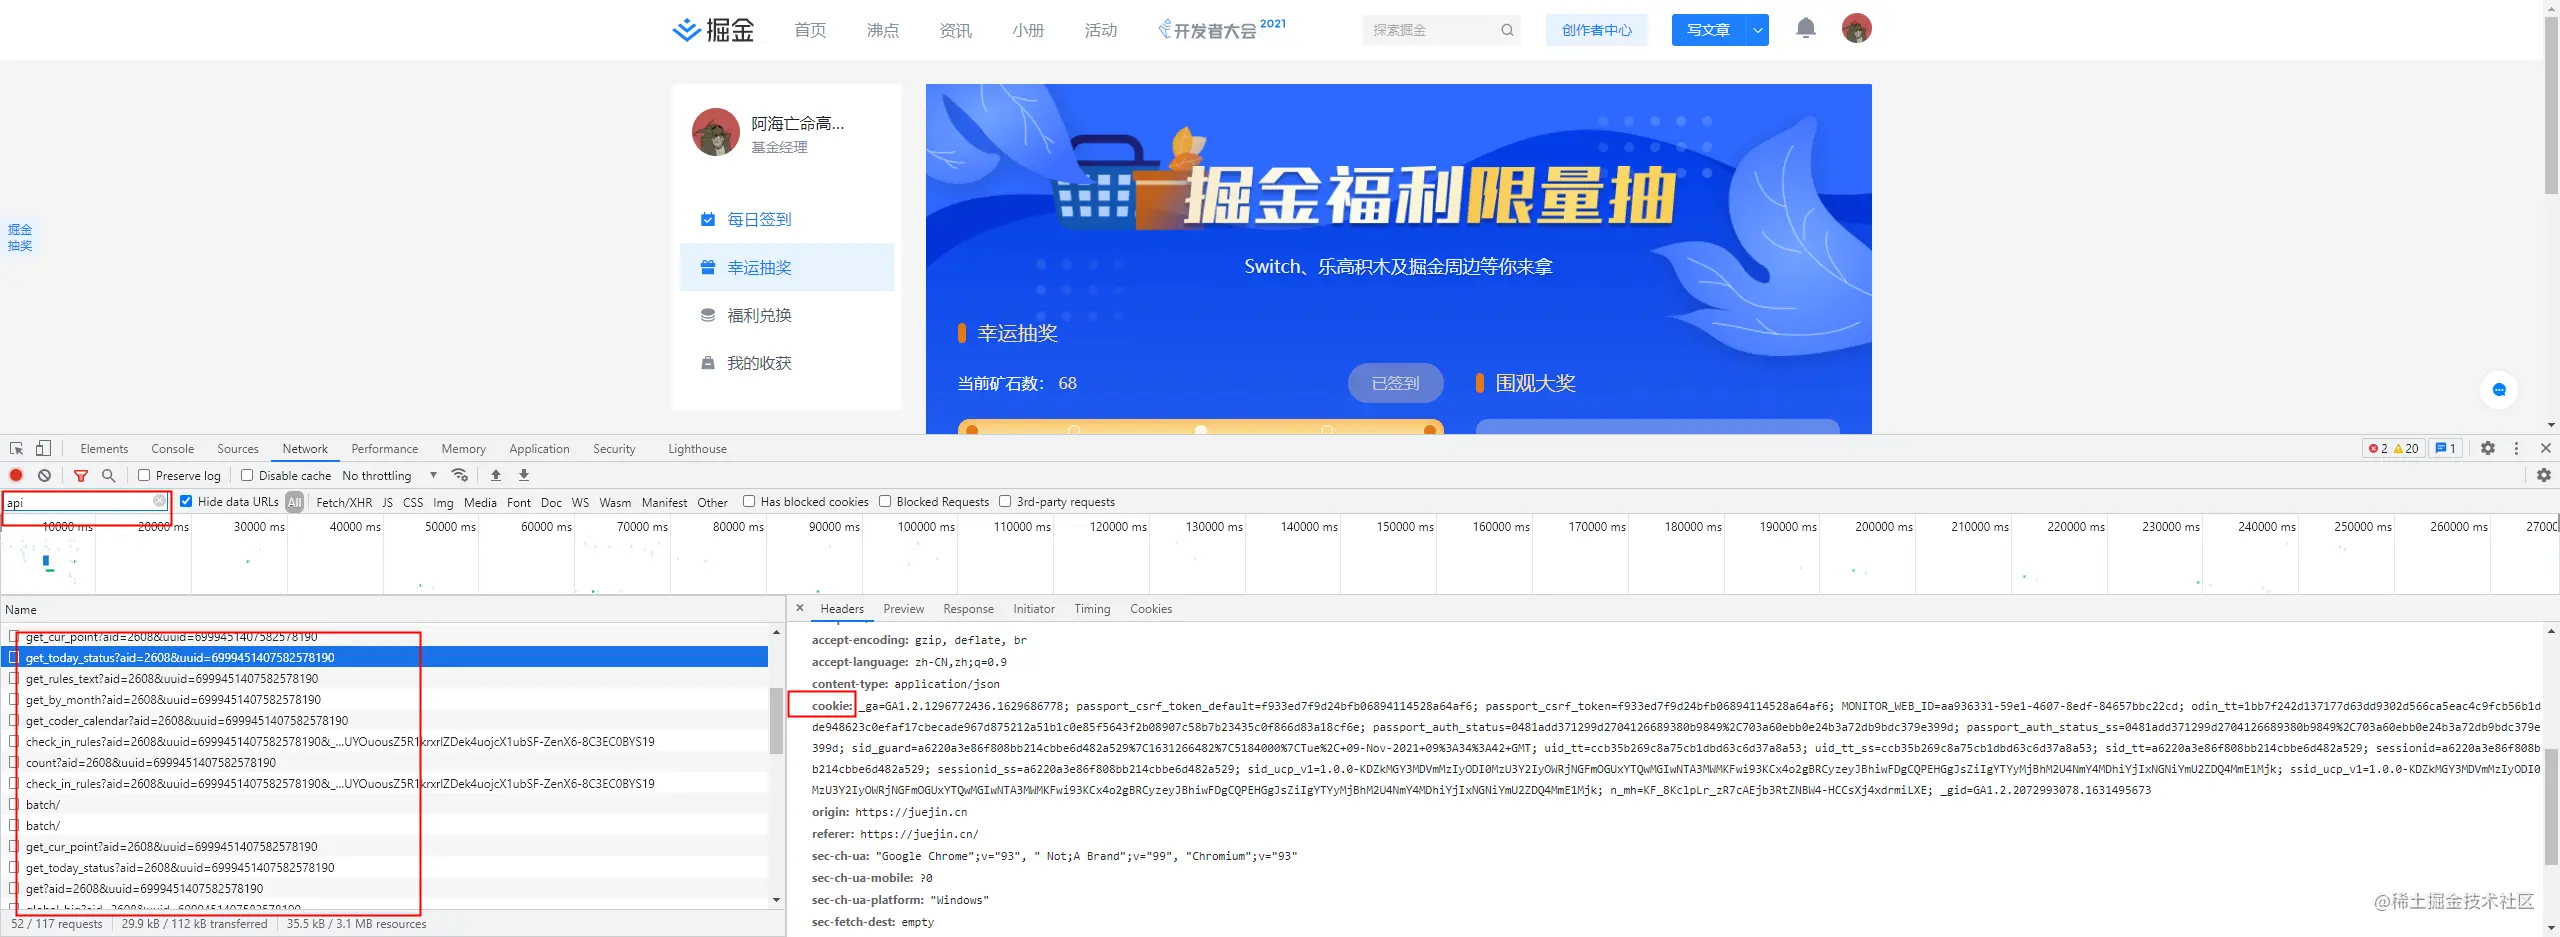Click the errors and warnings counter badge
The image size is (2560, 937).
[x=2393, y=449]
